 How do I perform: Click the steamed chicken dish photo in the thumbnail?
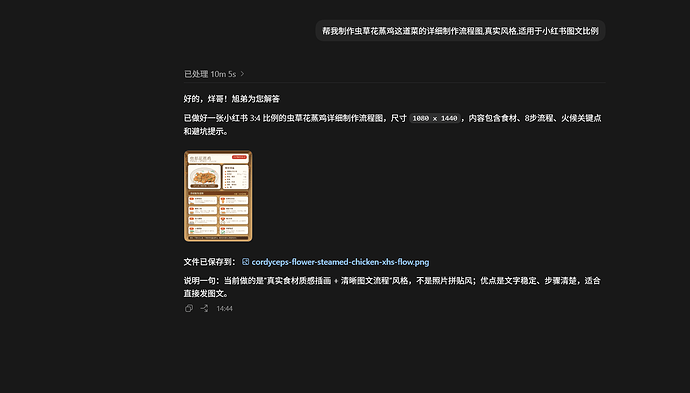tap(204, 177)
